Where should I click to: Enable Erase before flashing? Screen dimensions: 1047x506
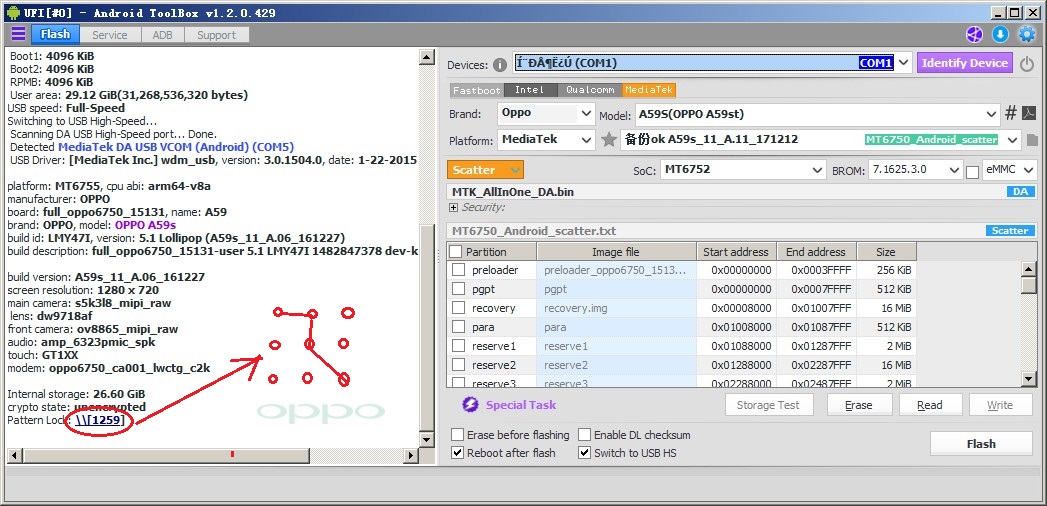point(457,435)
